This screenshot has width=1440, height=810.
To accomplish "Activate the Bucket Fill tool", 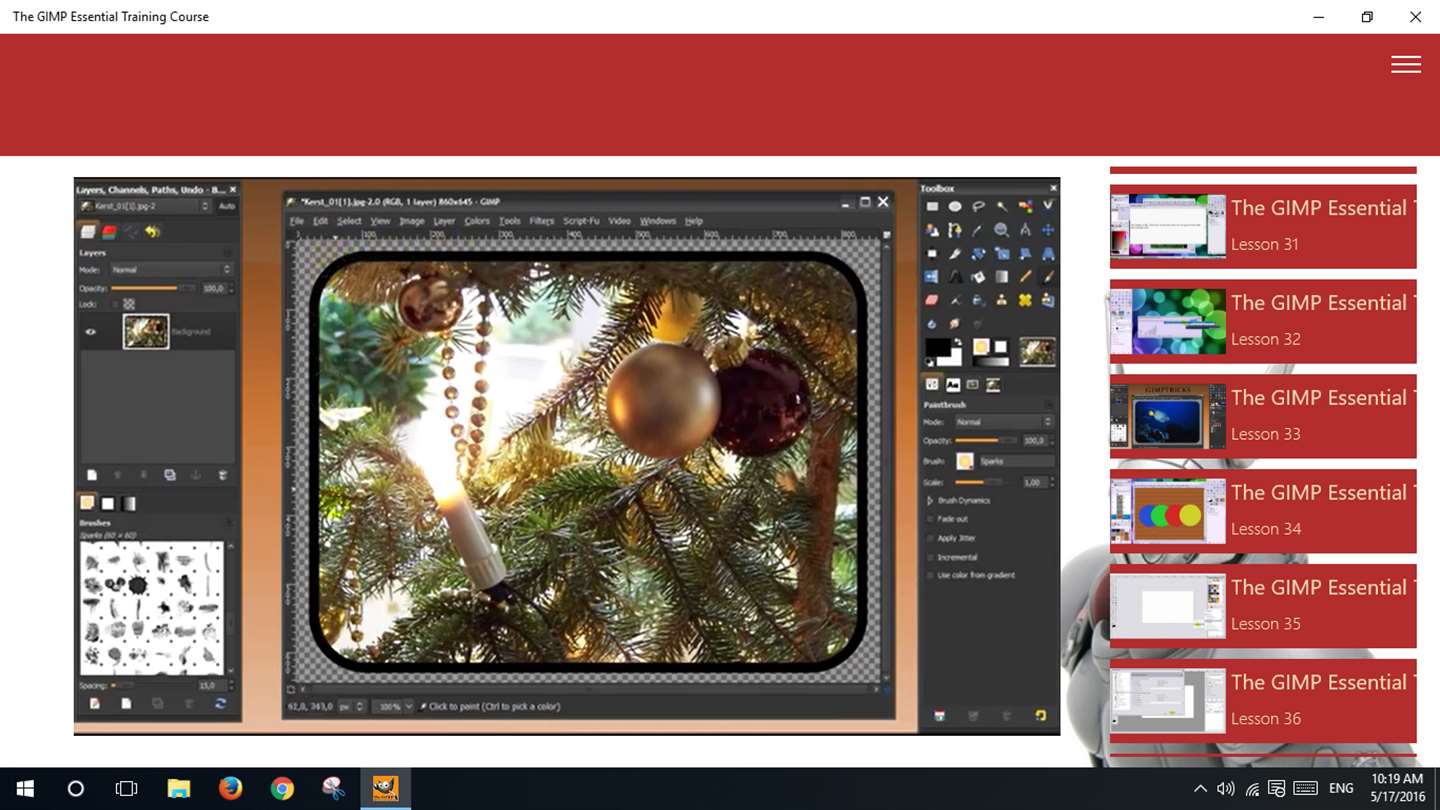I will pyautogui.click(x=978, y=276).
